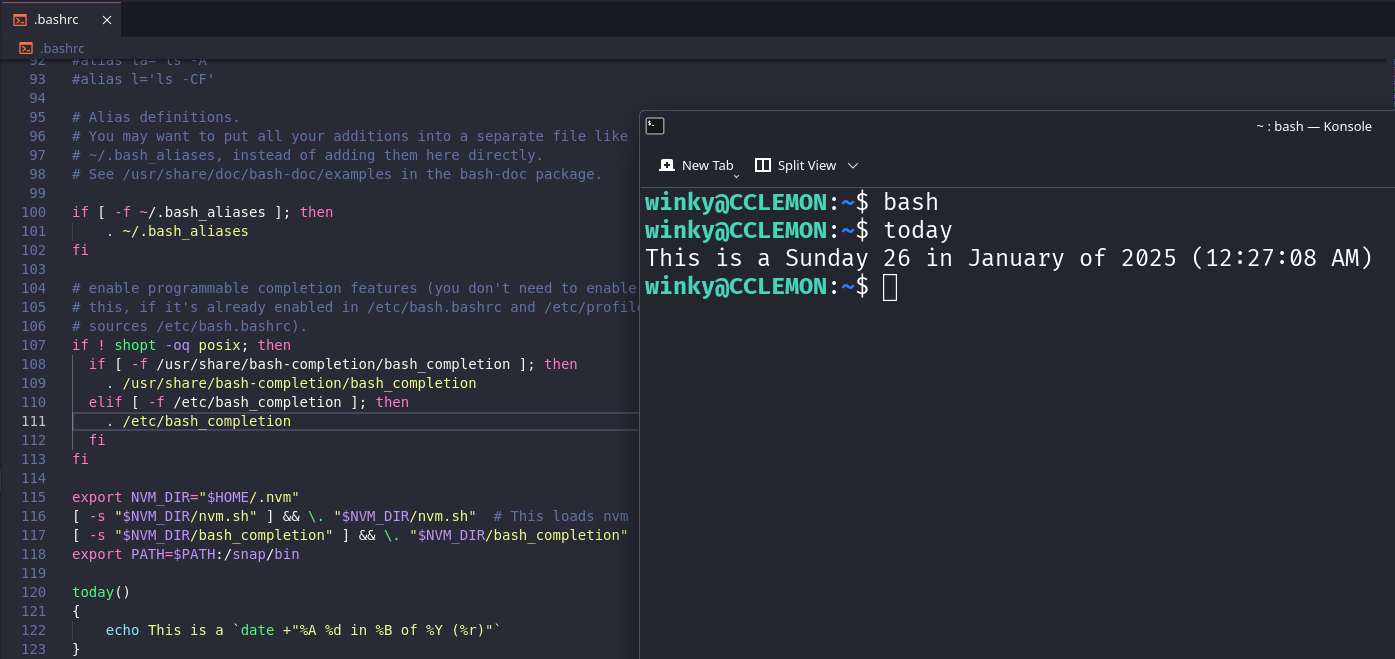
Task: Click the New Tab plus icon
Action: (x=667, y=165)
